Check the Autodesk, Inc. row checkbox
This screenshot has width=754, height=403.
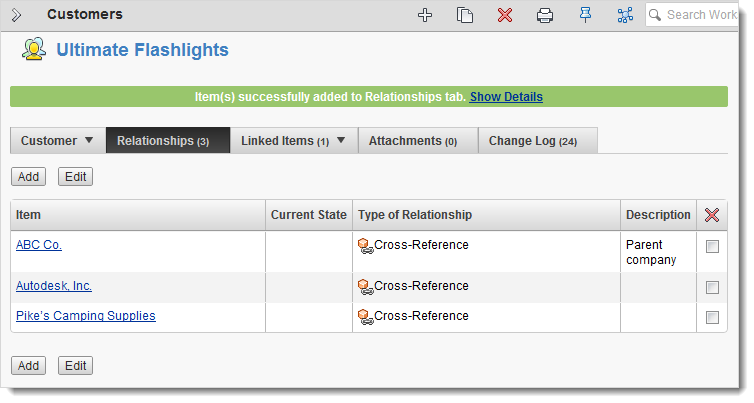tap(712, 288)
